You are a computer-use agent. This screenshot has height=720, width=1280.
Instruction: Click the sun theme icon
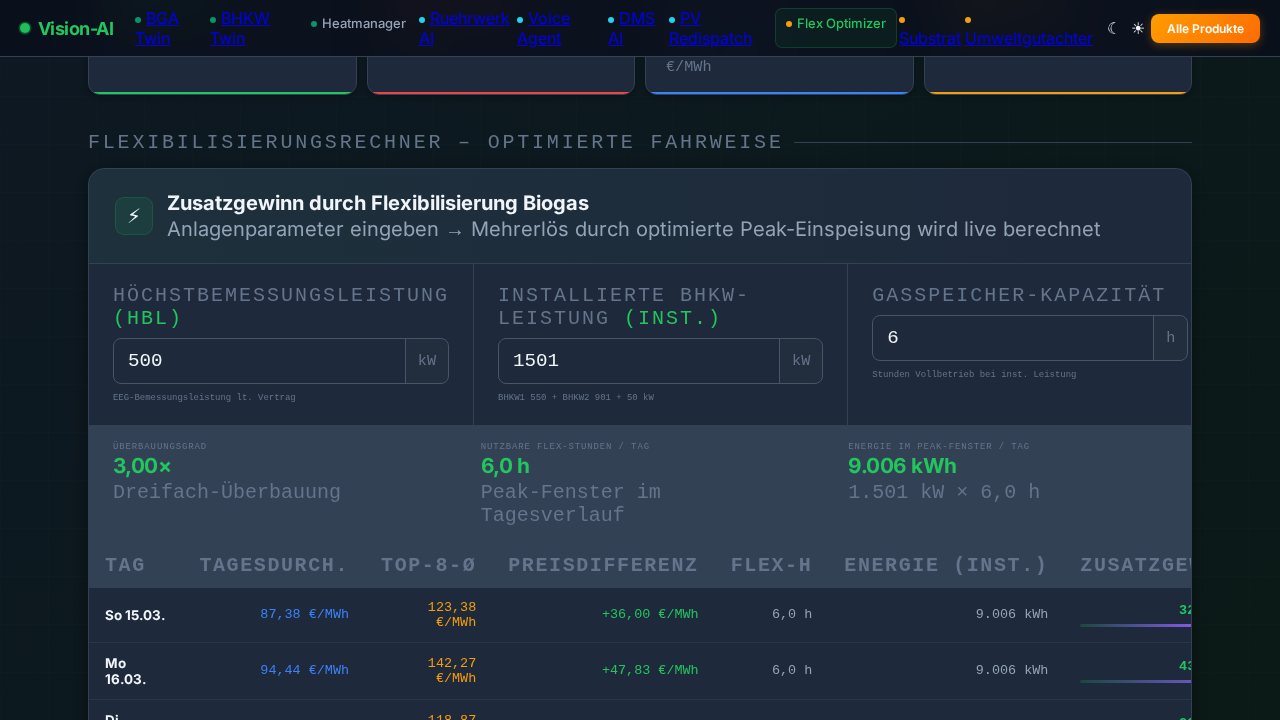pyautogui.click(x=1138, y=28)
